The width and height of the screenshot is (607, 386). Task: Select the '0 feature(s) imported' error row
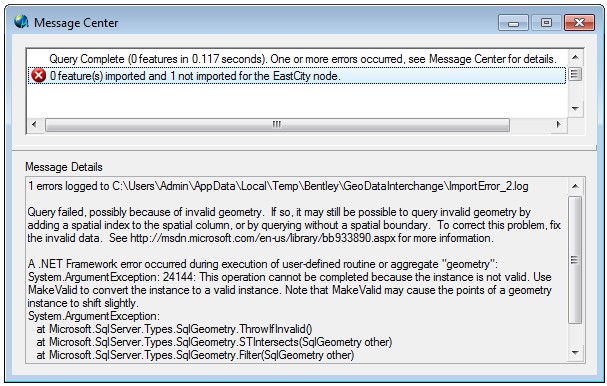297,75
